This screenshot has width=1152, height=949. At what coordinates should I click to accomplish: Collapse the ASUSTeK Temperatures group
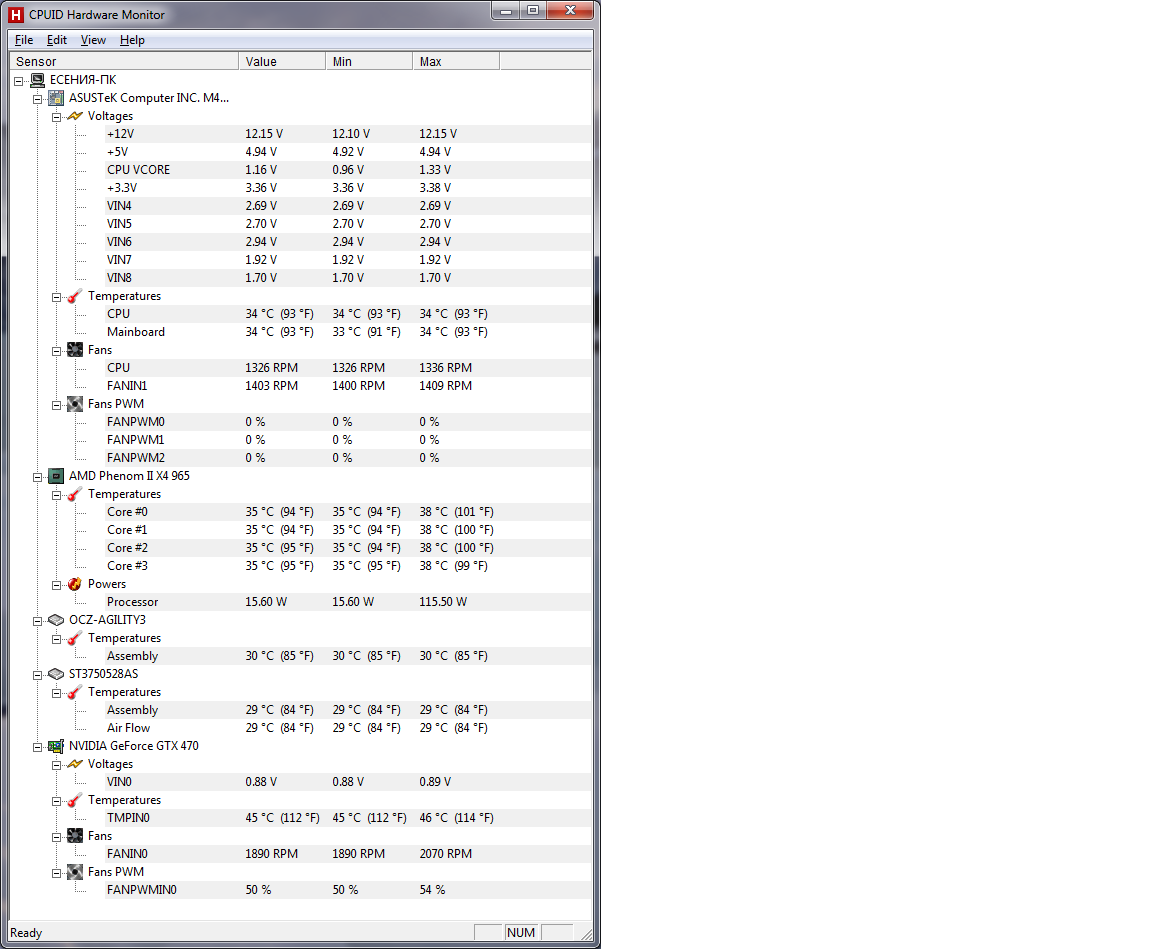tap(57, 297)
